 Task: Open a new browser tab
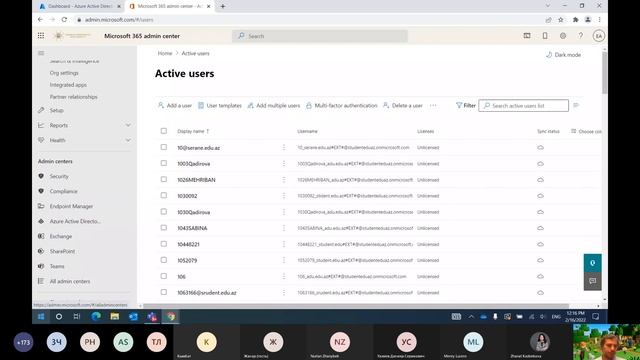[222, 6]
